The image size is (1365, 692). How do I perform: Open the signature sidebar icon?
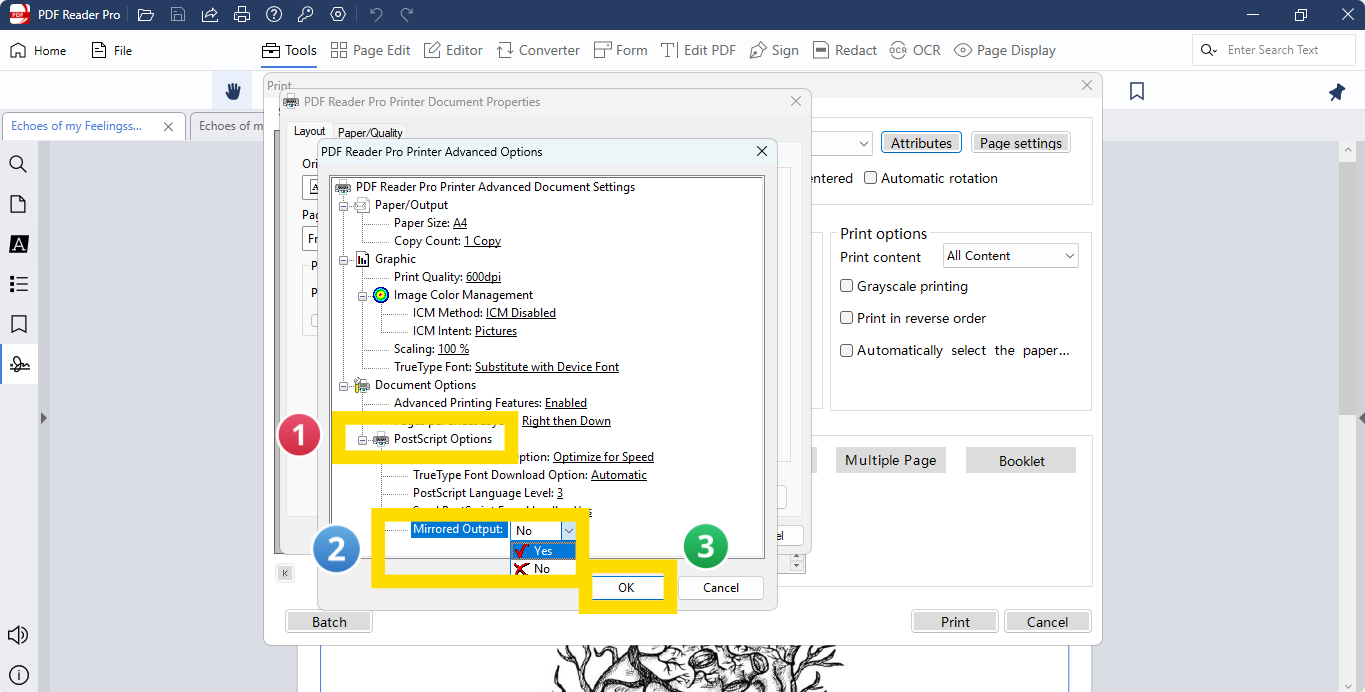[18, 365]
